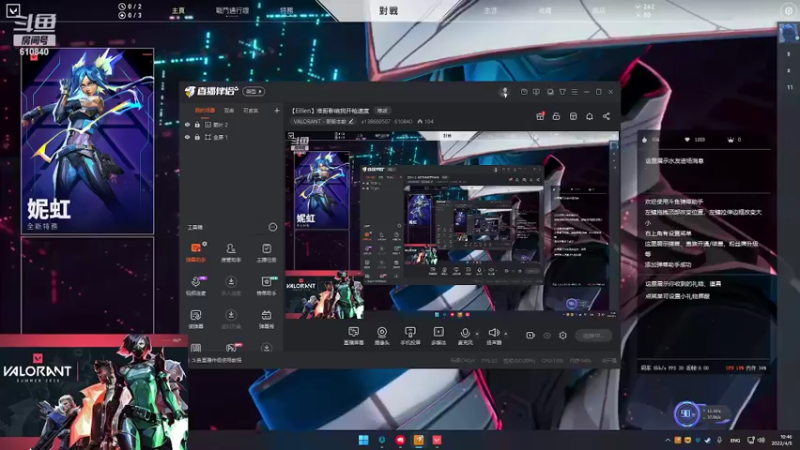Screen dimensions: 800x450
Task: Click the crown count in danmu overlay
Action: pyautogui.click(x=734, y=139)
